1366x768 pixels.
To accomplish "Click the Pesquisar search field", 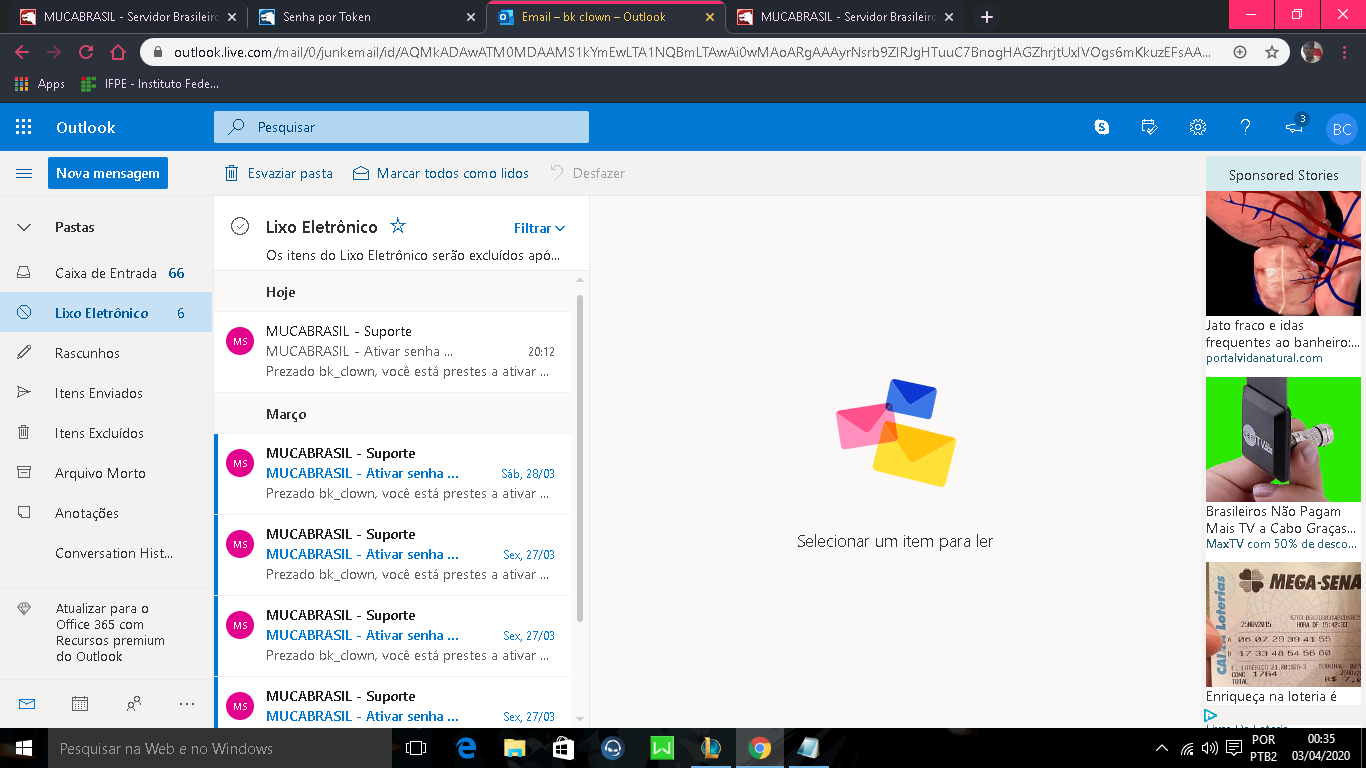I will pos(400,127).
